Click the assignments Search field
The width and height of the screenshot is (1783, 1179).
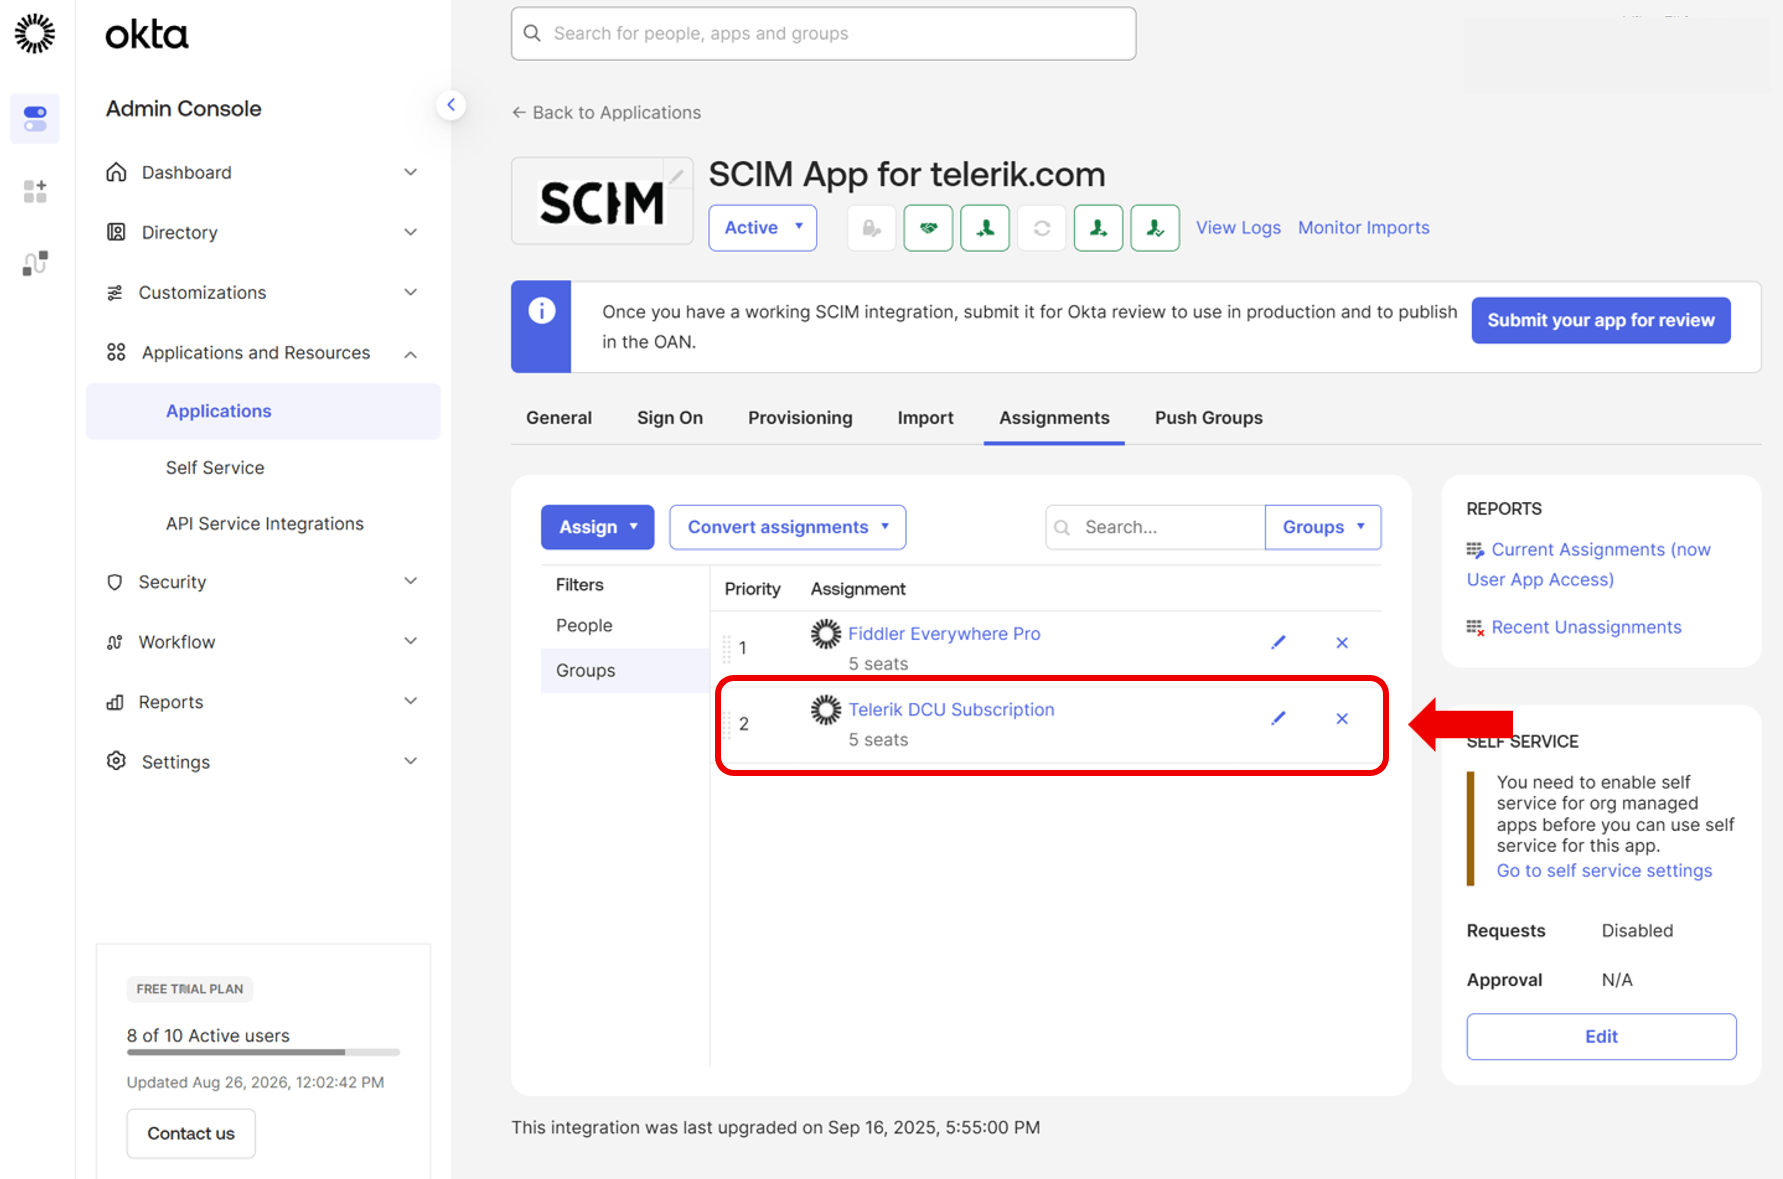[x=1155, y=527]
